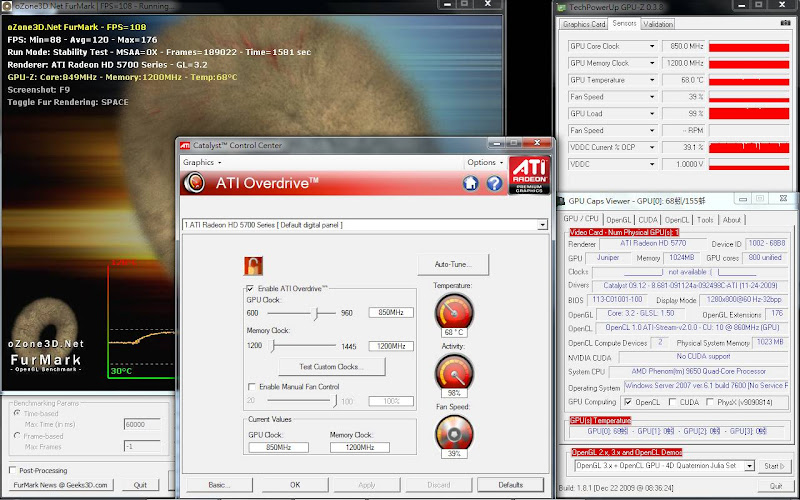This screenshot has height=500, width=800.
Task: Switch to the OpenCL tab in GPU Caps Viewer
Action: 677,220
